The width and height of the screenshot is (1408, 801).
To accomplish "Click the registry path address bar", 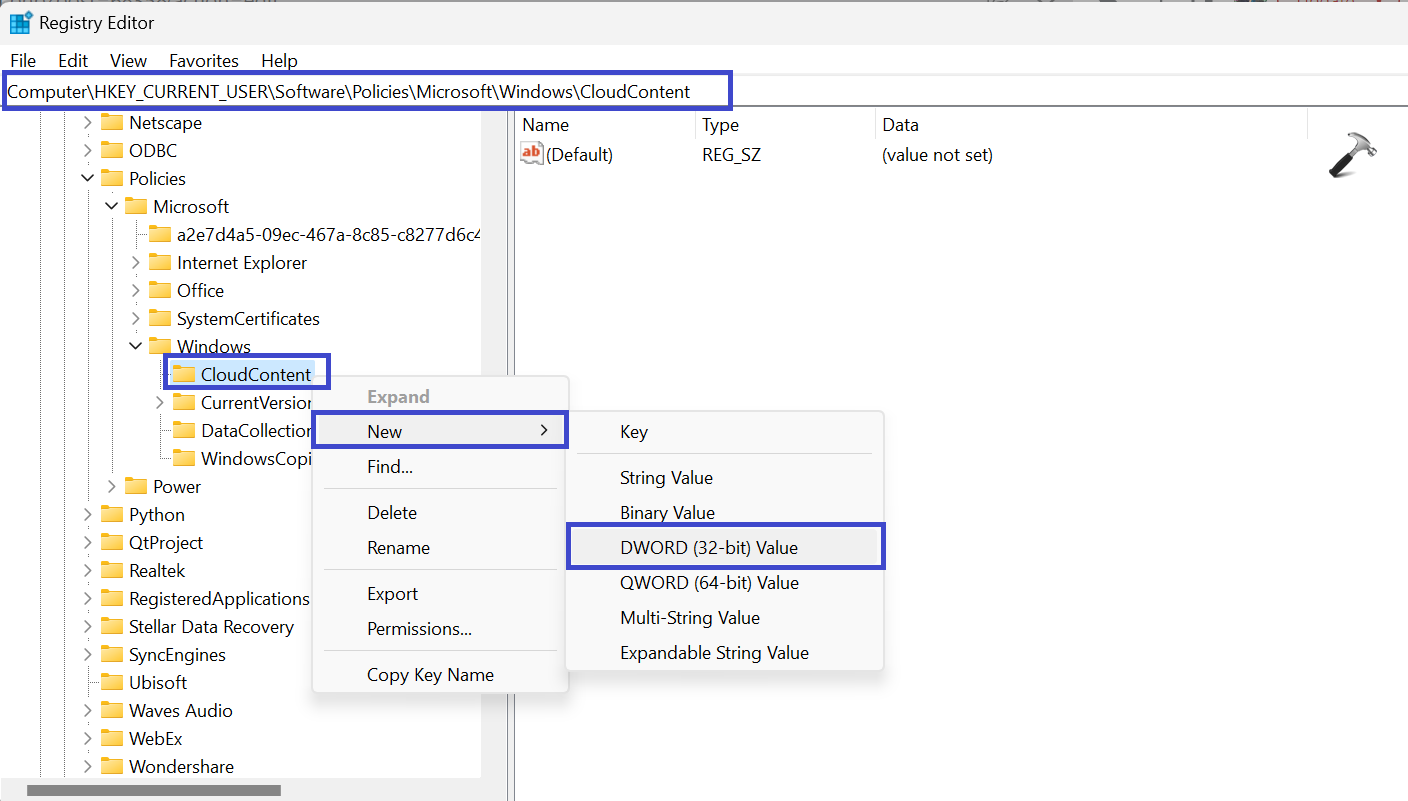I will [366, 92].
